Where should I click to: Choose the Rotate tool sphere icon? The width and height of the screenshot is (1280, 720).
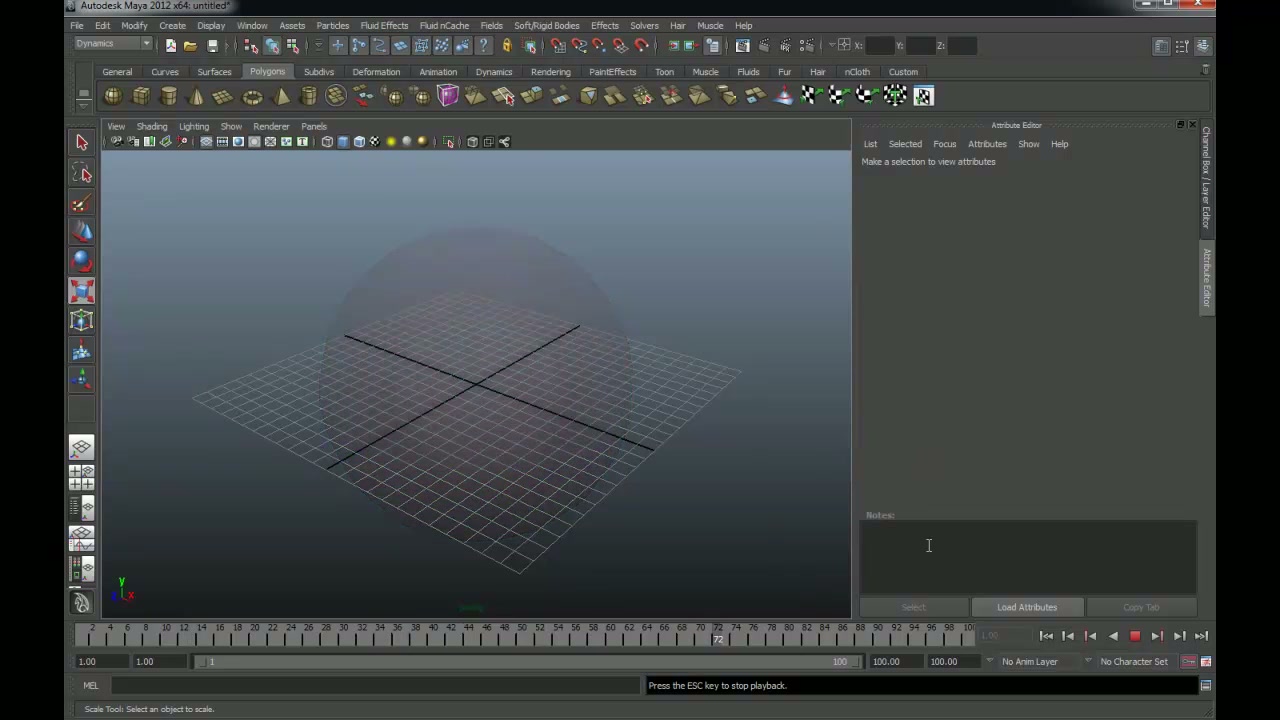point(82,262)
